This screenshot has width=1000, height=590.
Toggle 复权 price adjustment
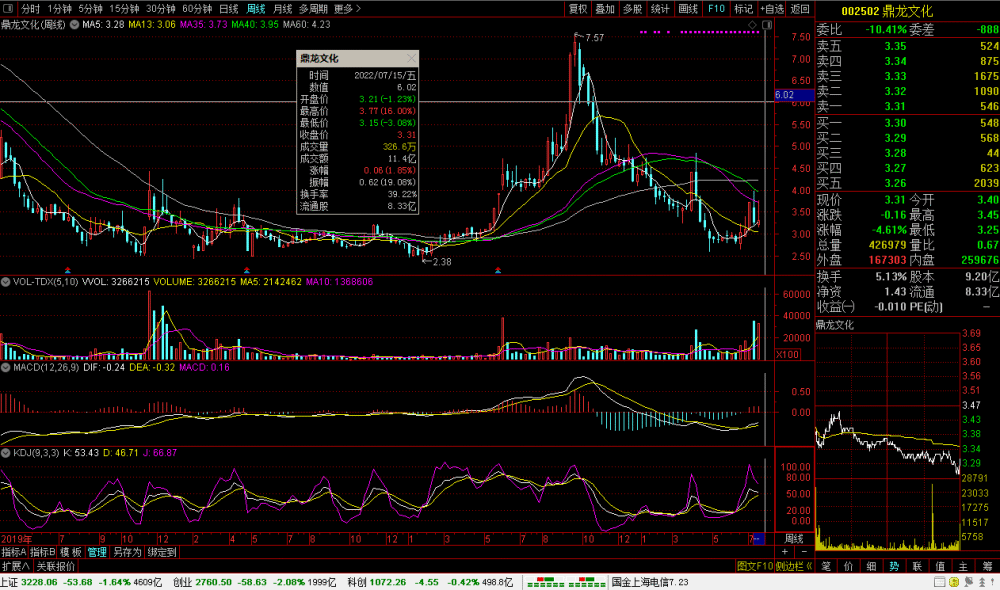click(x=578, y=8)
